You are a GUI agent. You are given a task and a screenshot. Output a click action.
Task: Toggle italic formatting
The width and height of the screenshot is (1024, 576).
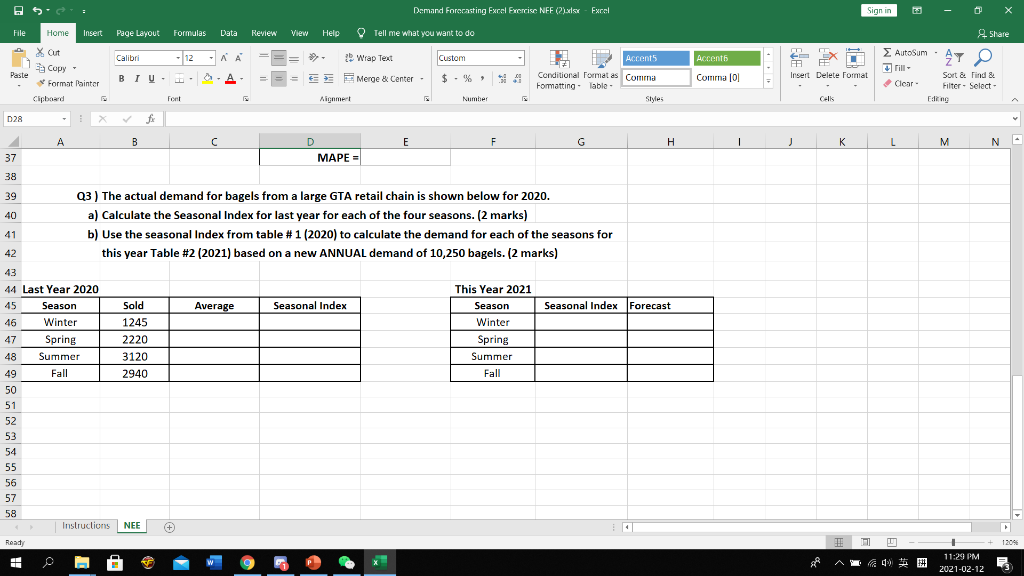coord(136,77)
